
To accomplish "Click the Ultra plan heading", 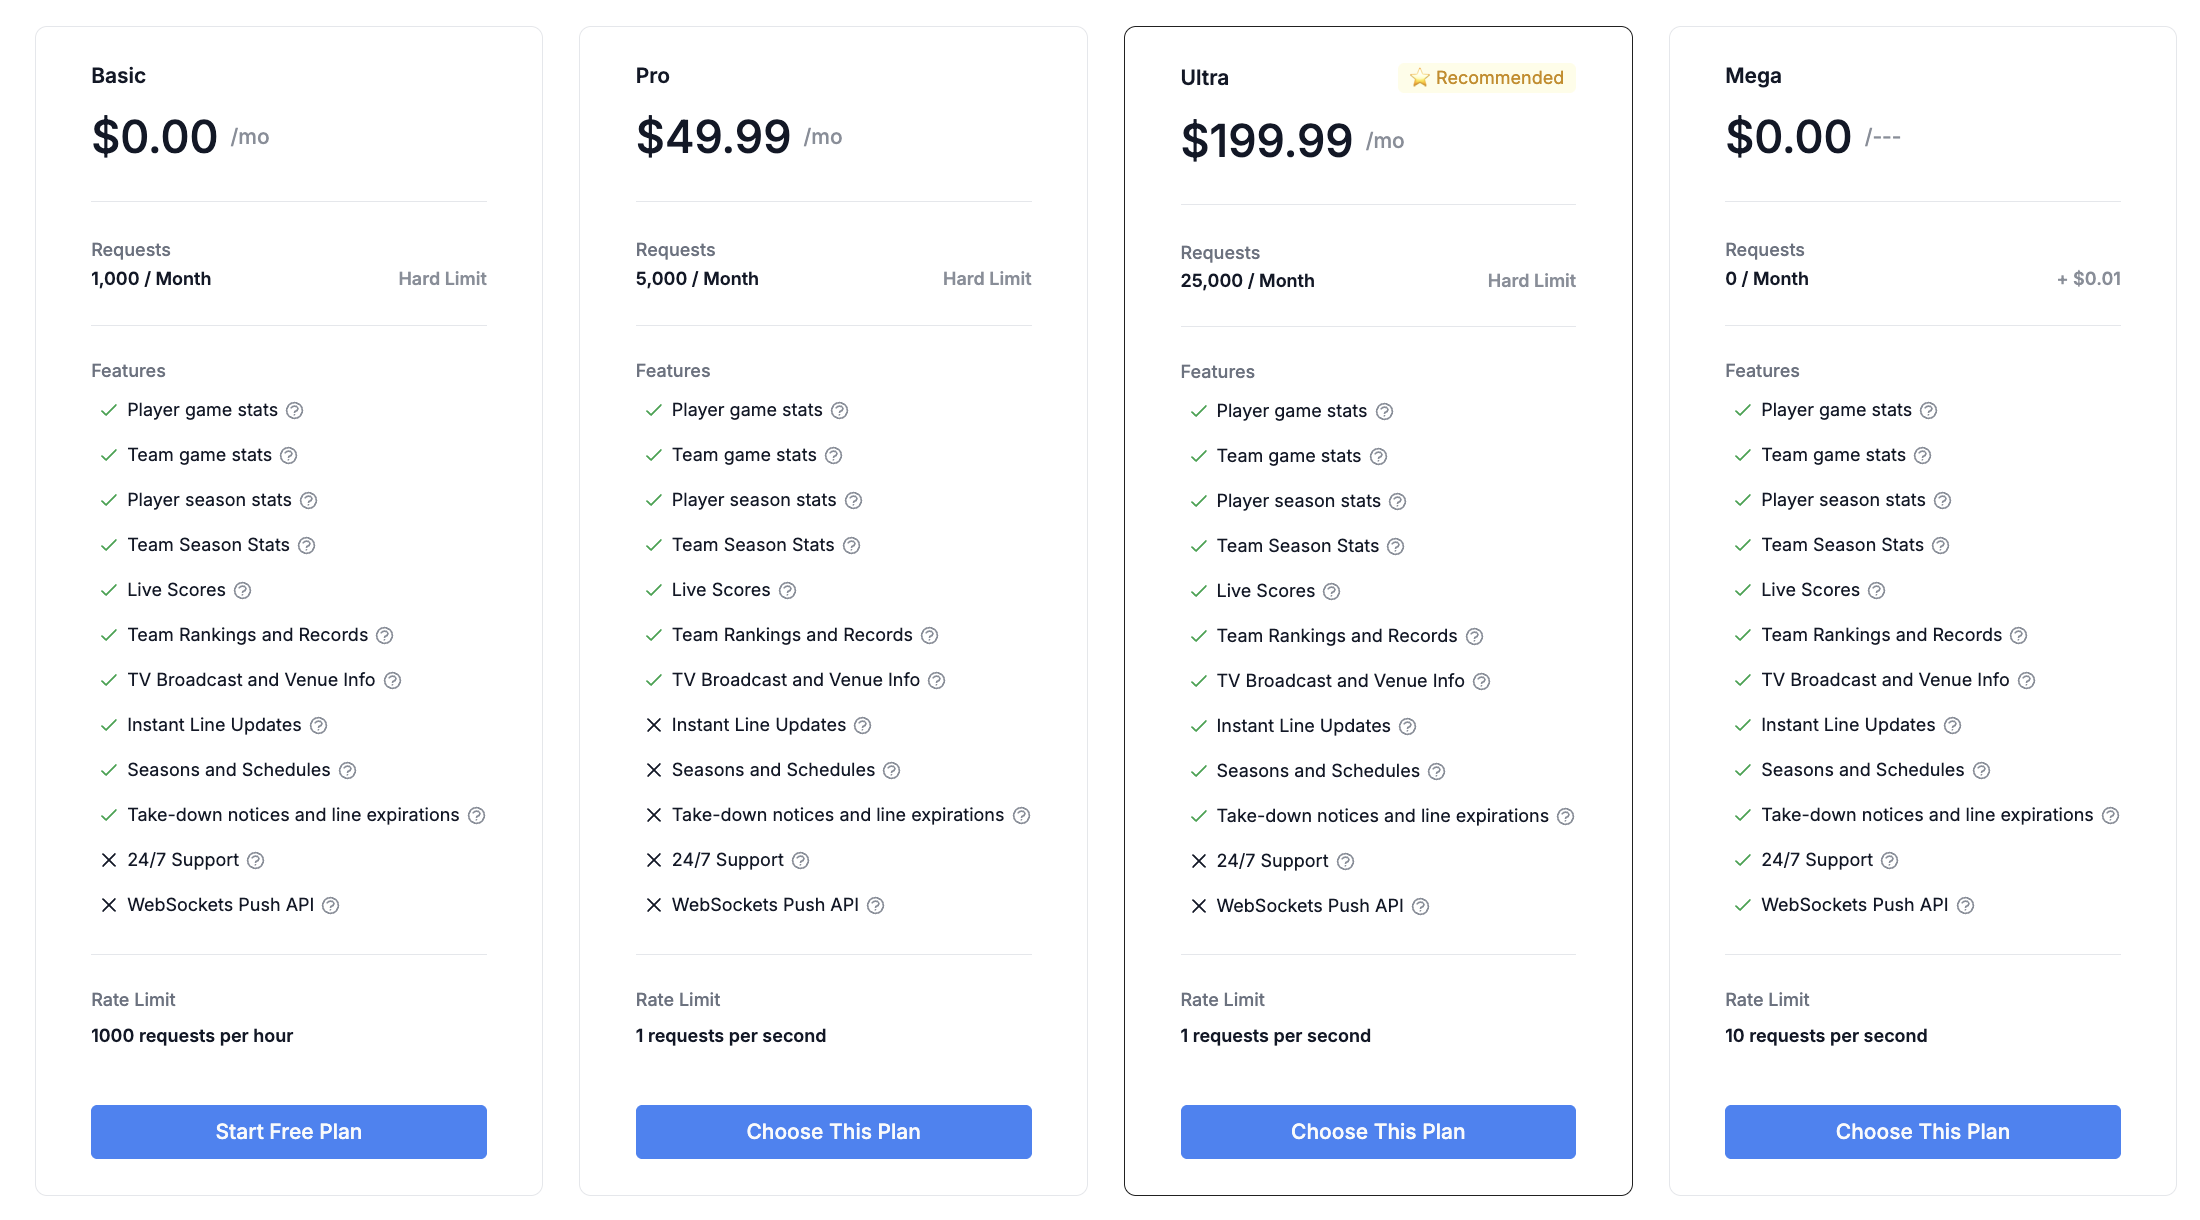I will [x=1204, y=78].
